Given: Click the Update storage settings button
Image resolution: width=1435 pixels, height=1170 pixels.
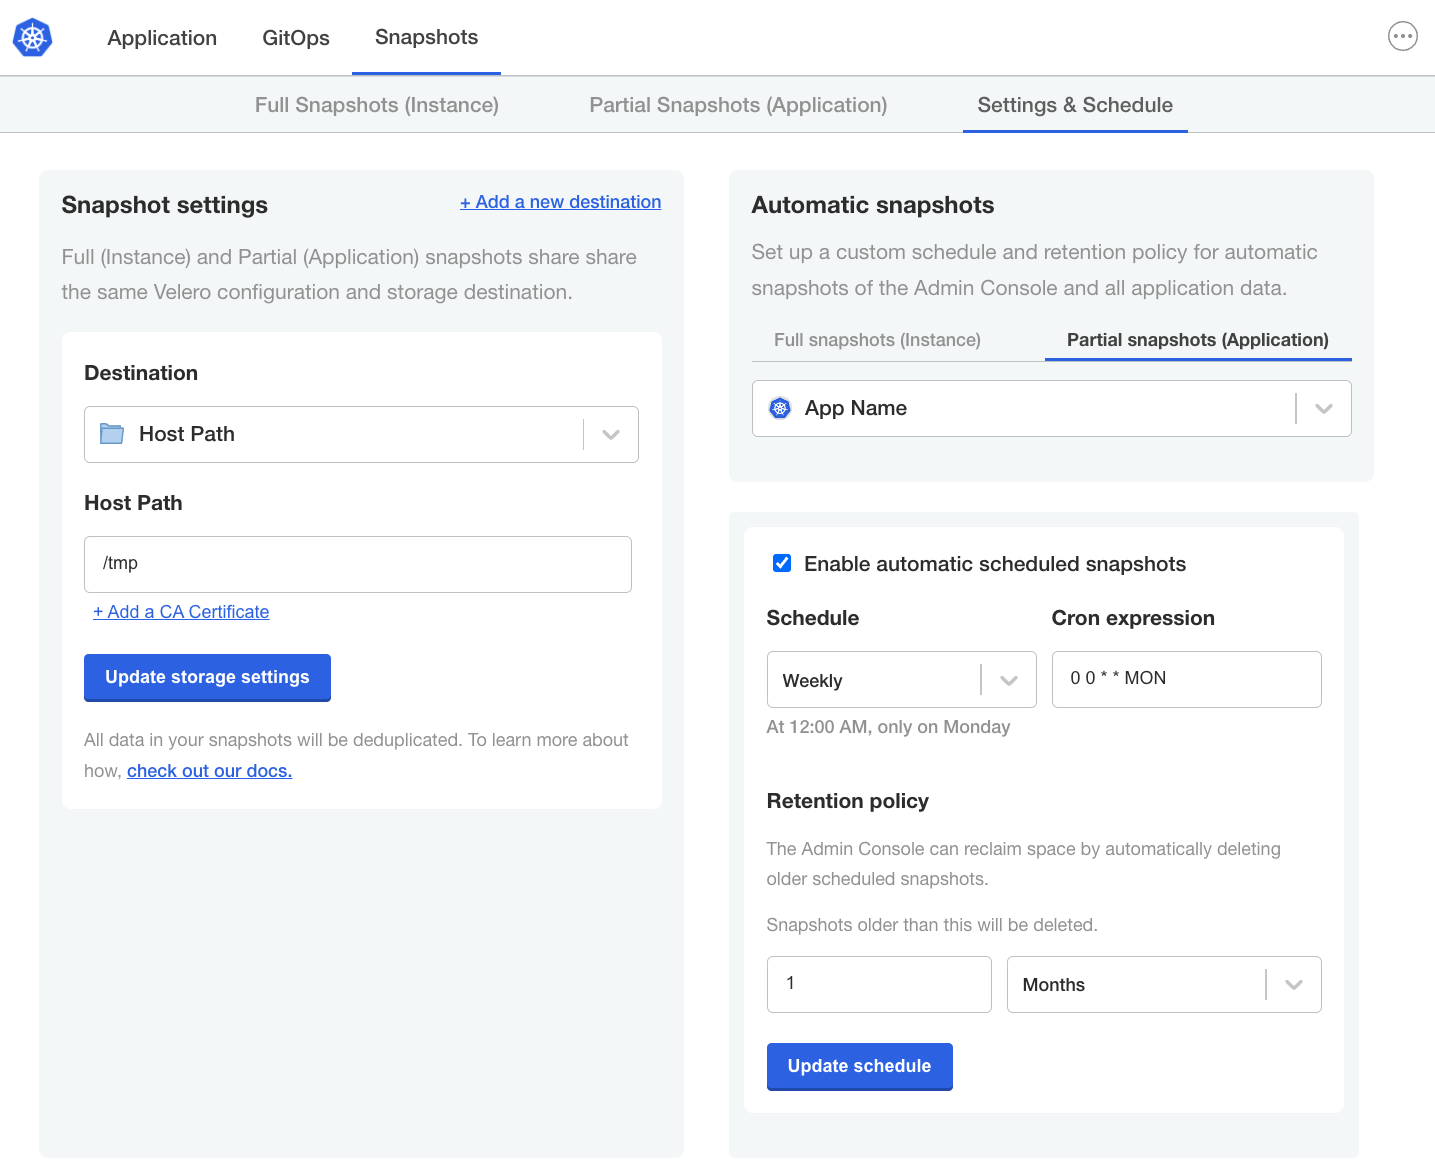Looking at the screenshot, I should coord(207,677).
